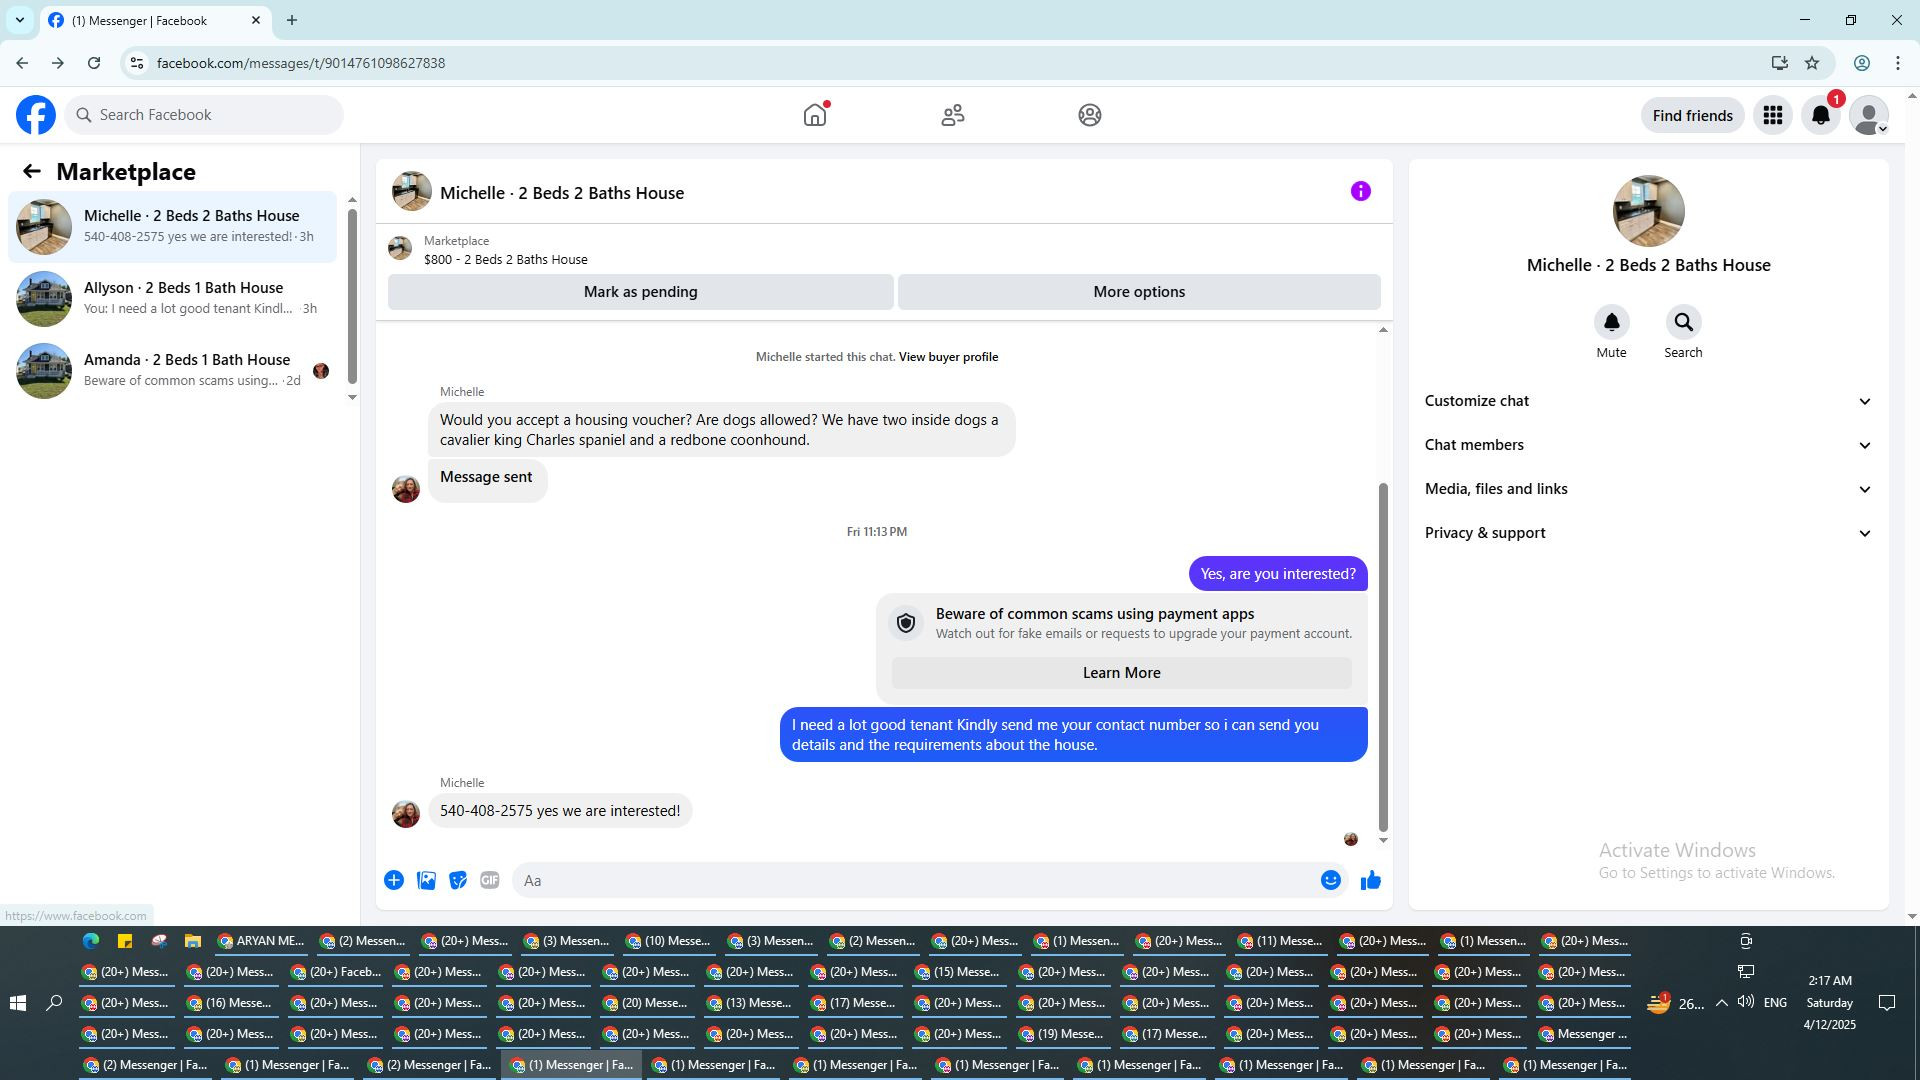Viewport: 1920px width, 1080px height.
Task: Expand the Privacy & support section
Action: point(1648,533)
